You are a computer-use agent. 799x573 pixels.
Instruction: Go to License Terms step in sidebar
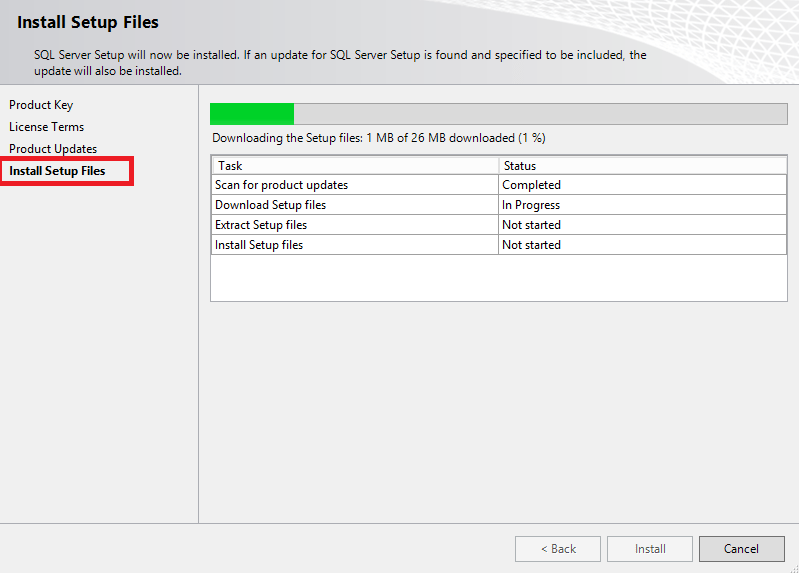pos(47,127)
